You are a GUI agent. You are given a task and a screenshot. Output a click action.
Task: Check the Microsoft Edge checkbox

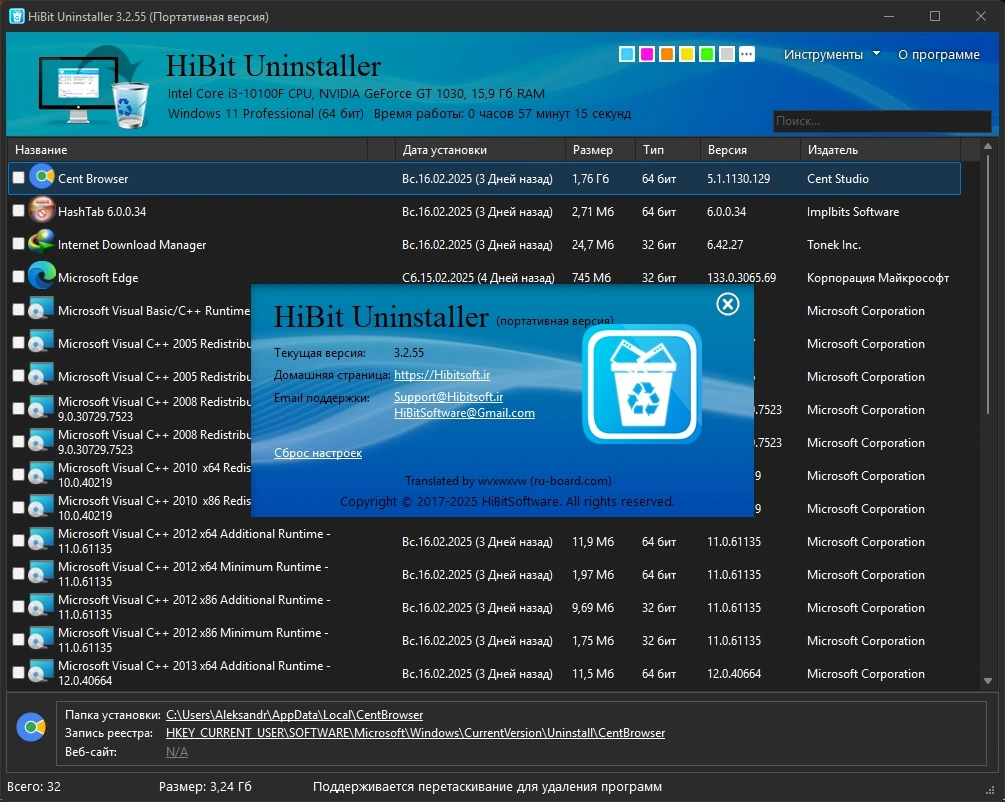click(x=19, y=276)
